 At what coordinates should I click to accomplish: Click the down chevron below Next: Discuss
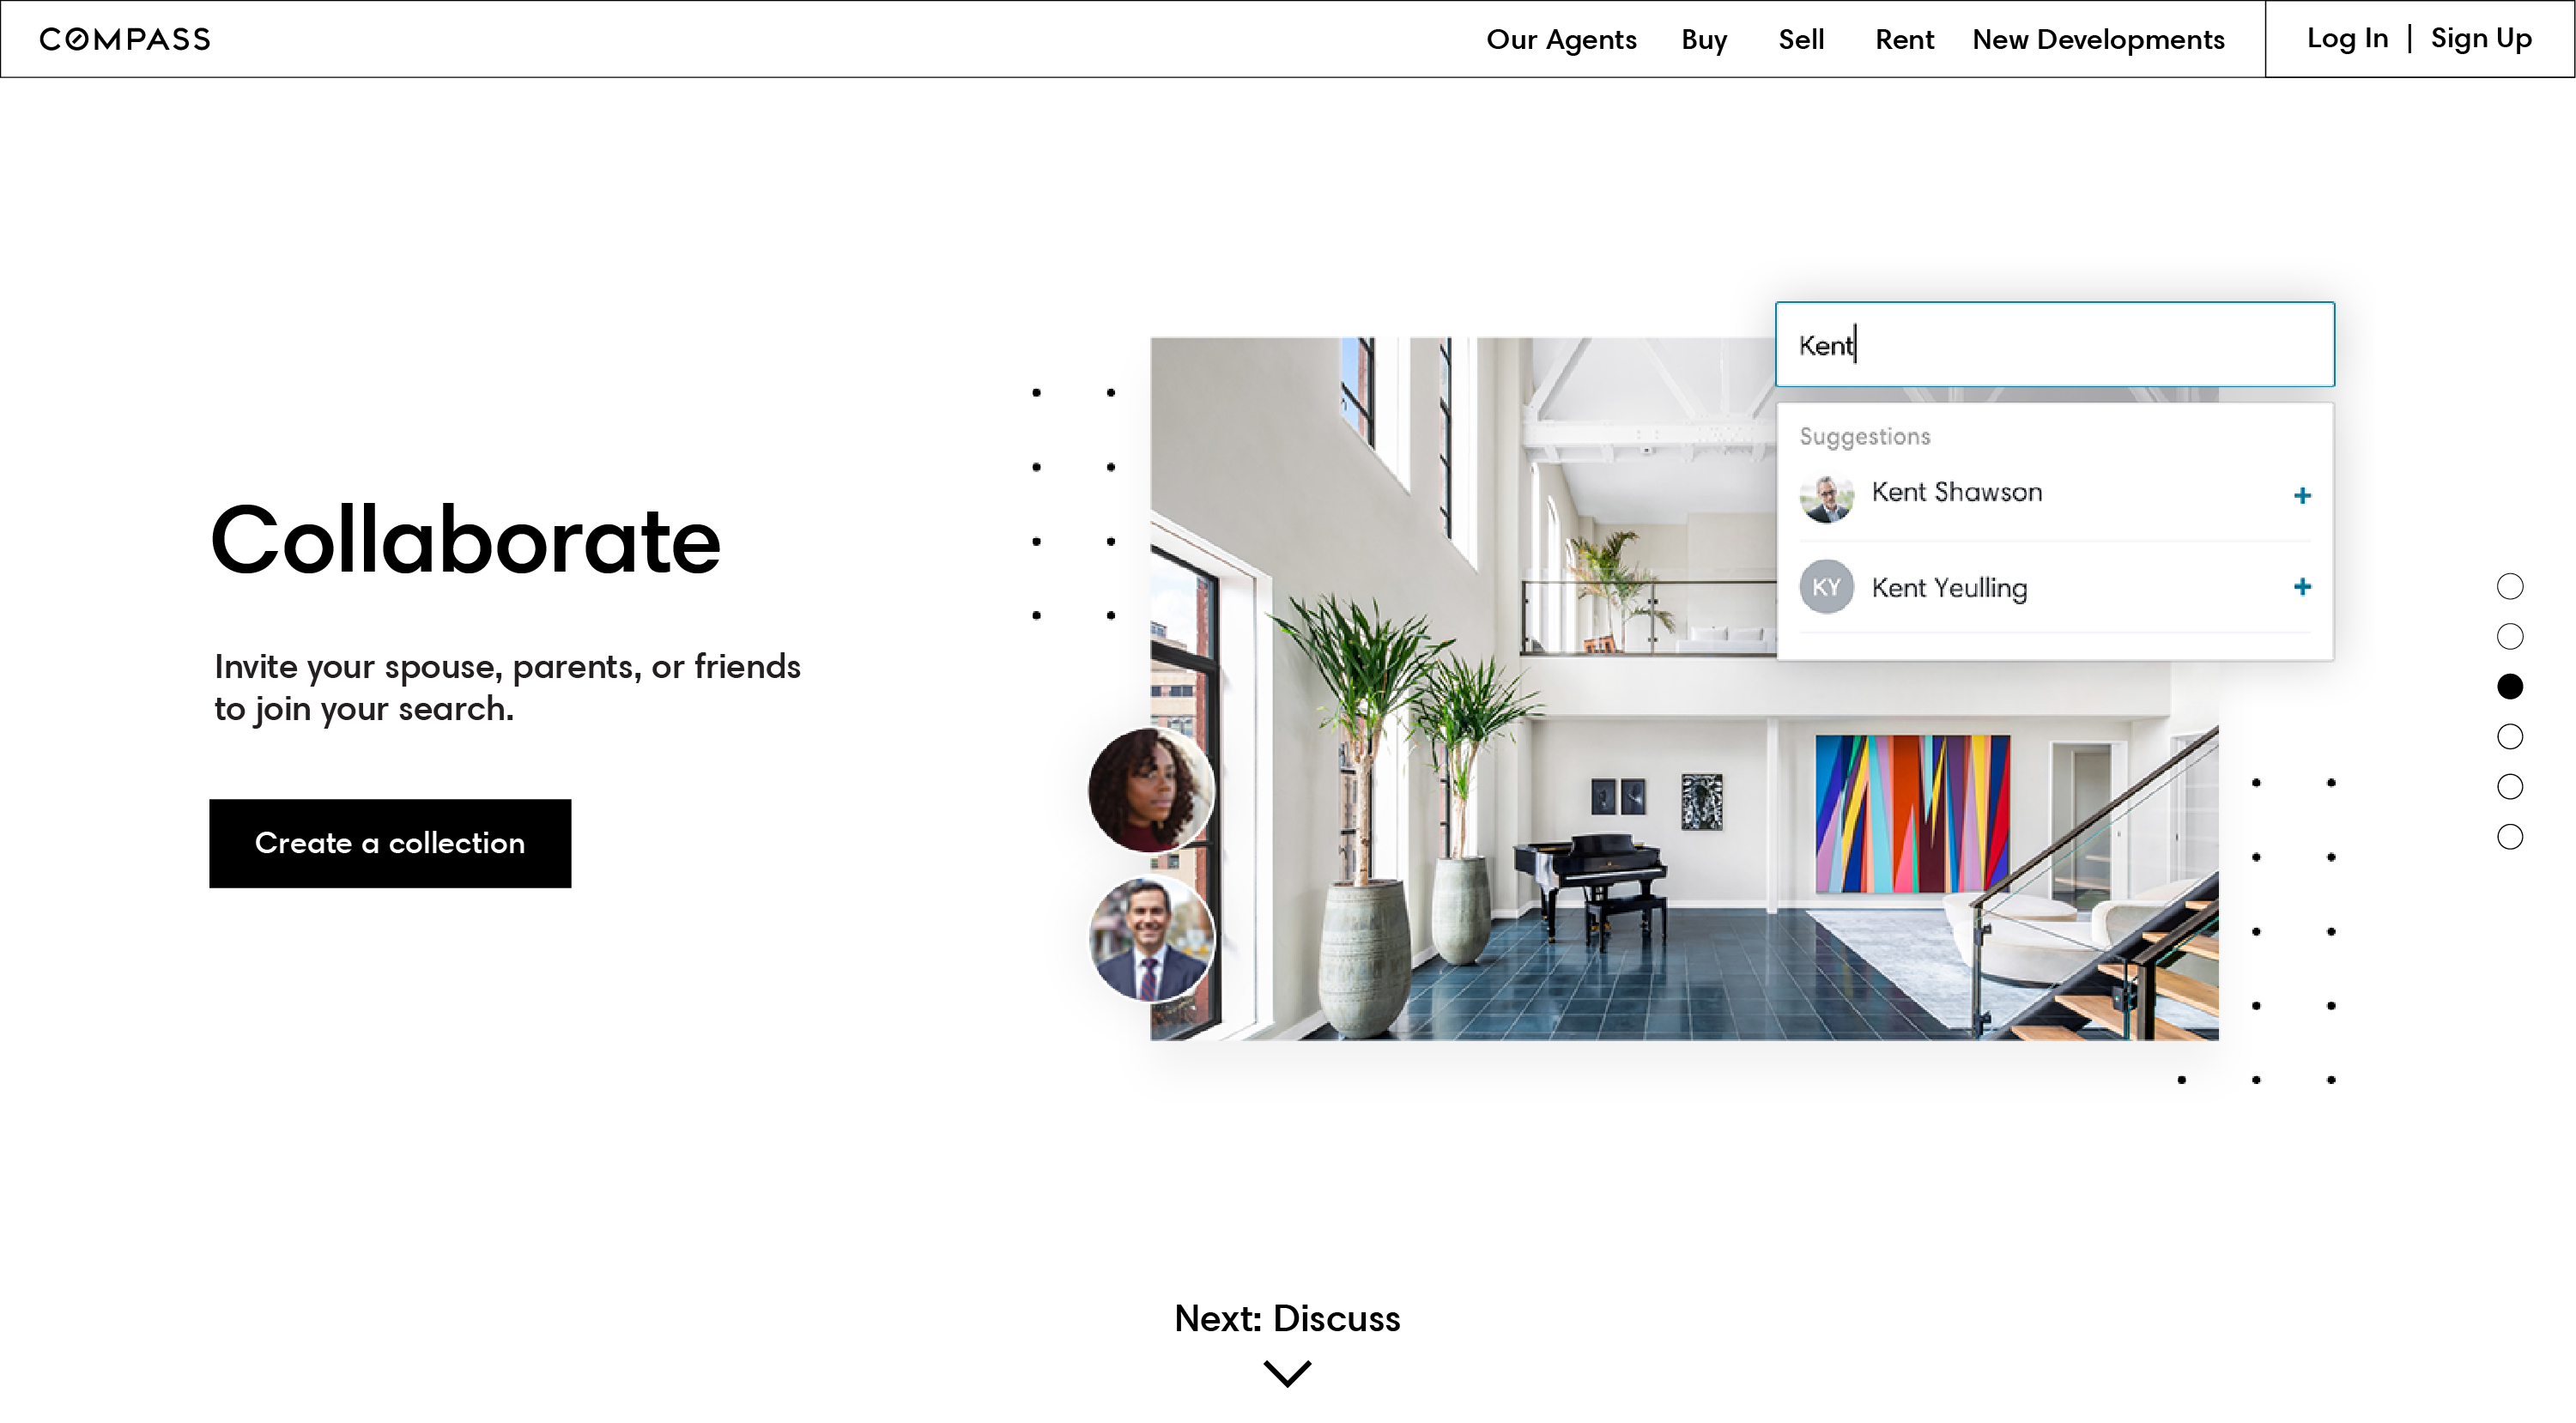pos(1287,1374)
